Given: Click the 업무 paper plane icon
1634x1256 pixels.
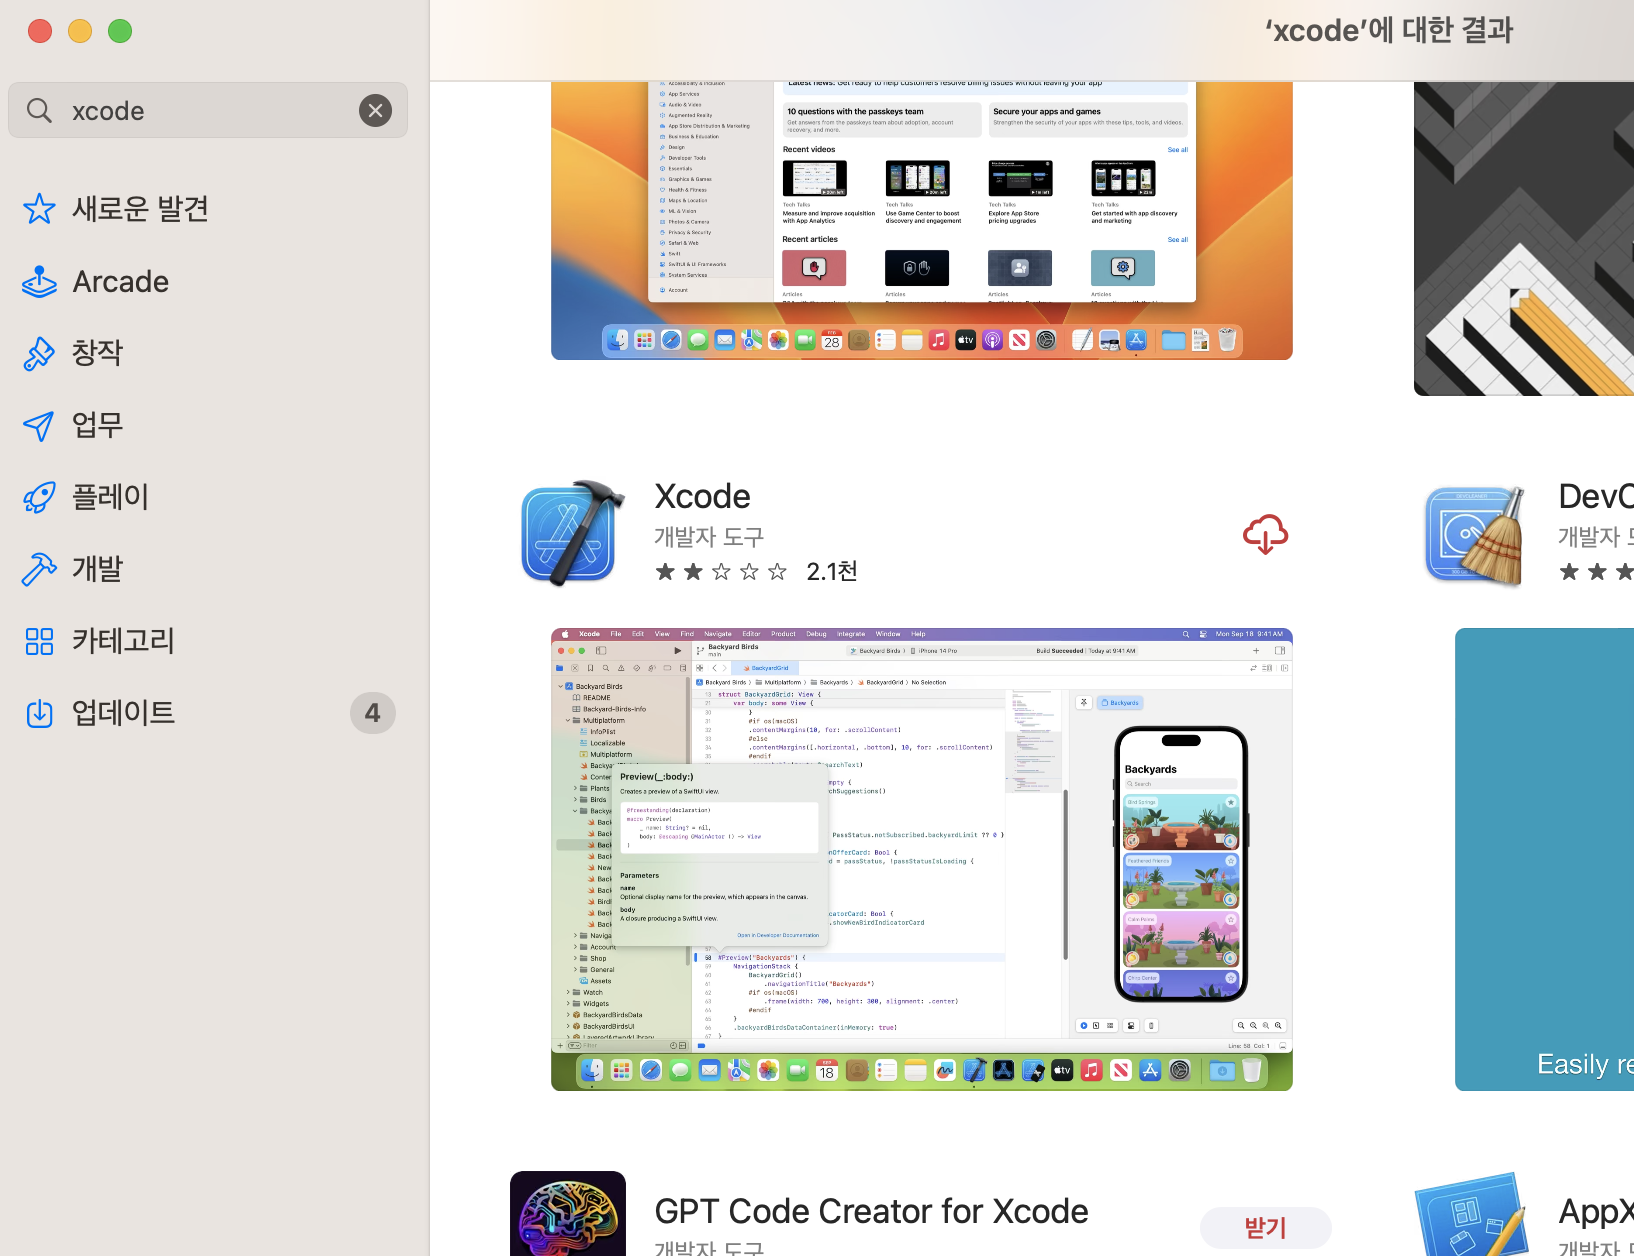Looking at the screenshot, I should 39,426.
